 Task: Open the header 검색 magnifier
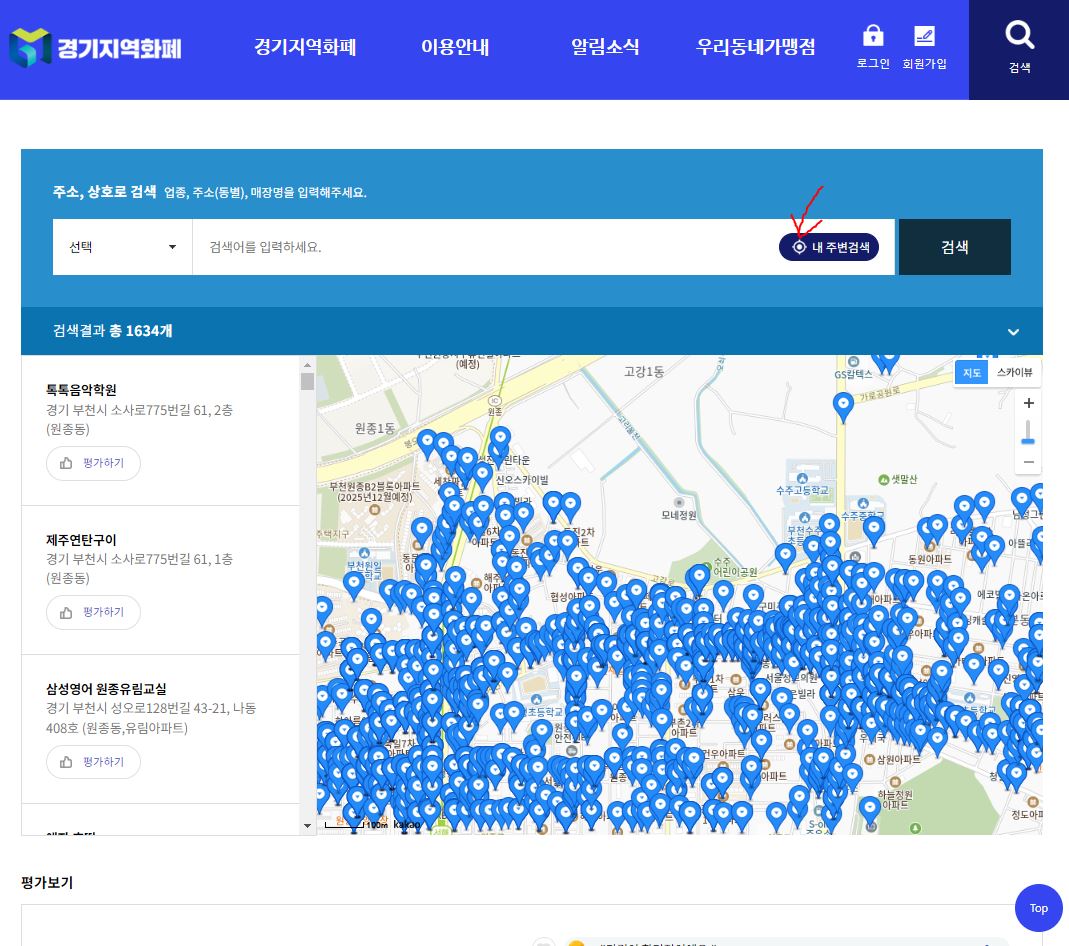tap(1019, 35)
